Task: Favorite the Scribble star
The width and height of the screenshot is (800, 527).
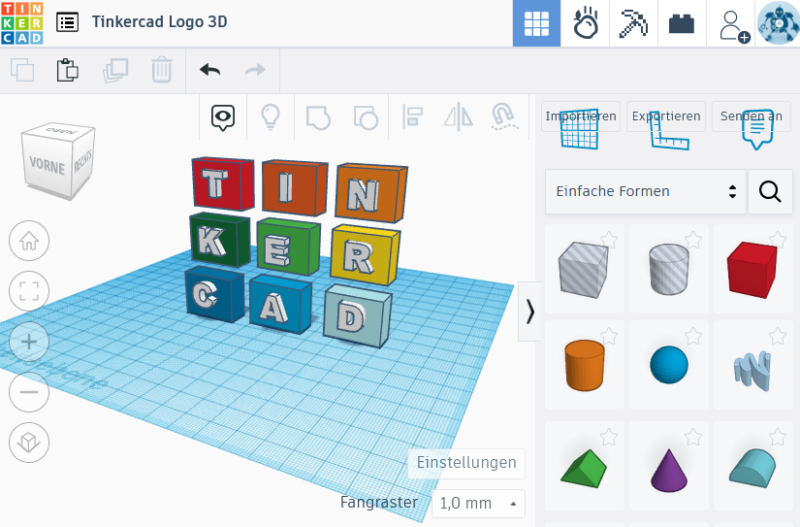Action: point(778,336)
